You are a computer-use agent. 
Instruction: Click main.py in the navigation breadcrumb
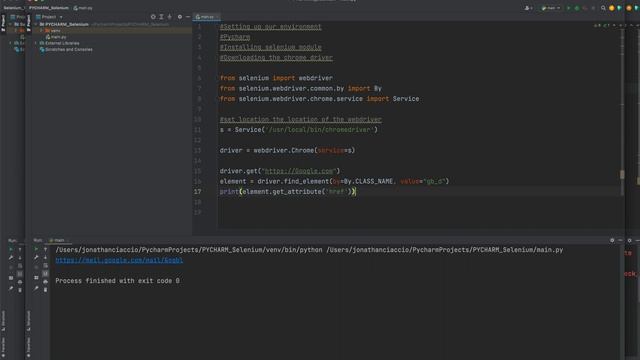click(83, 8)
